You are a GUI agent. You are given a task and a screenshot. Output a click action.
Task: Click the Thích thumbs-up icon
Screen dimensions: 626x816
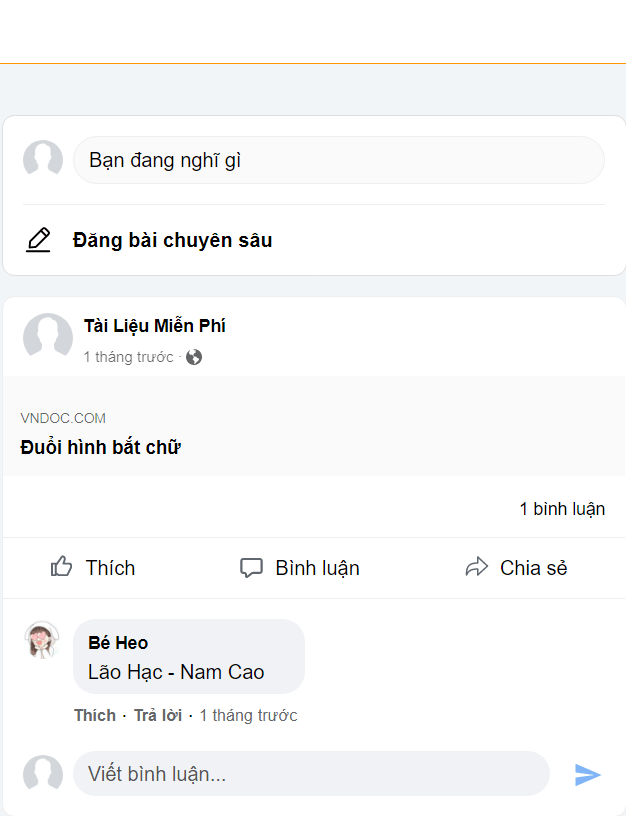point(60,567)
